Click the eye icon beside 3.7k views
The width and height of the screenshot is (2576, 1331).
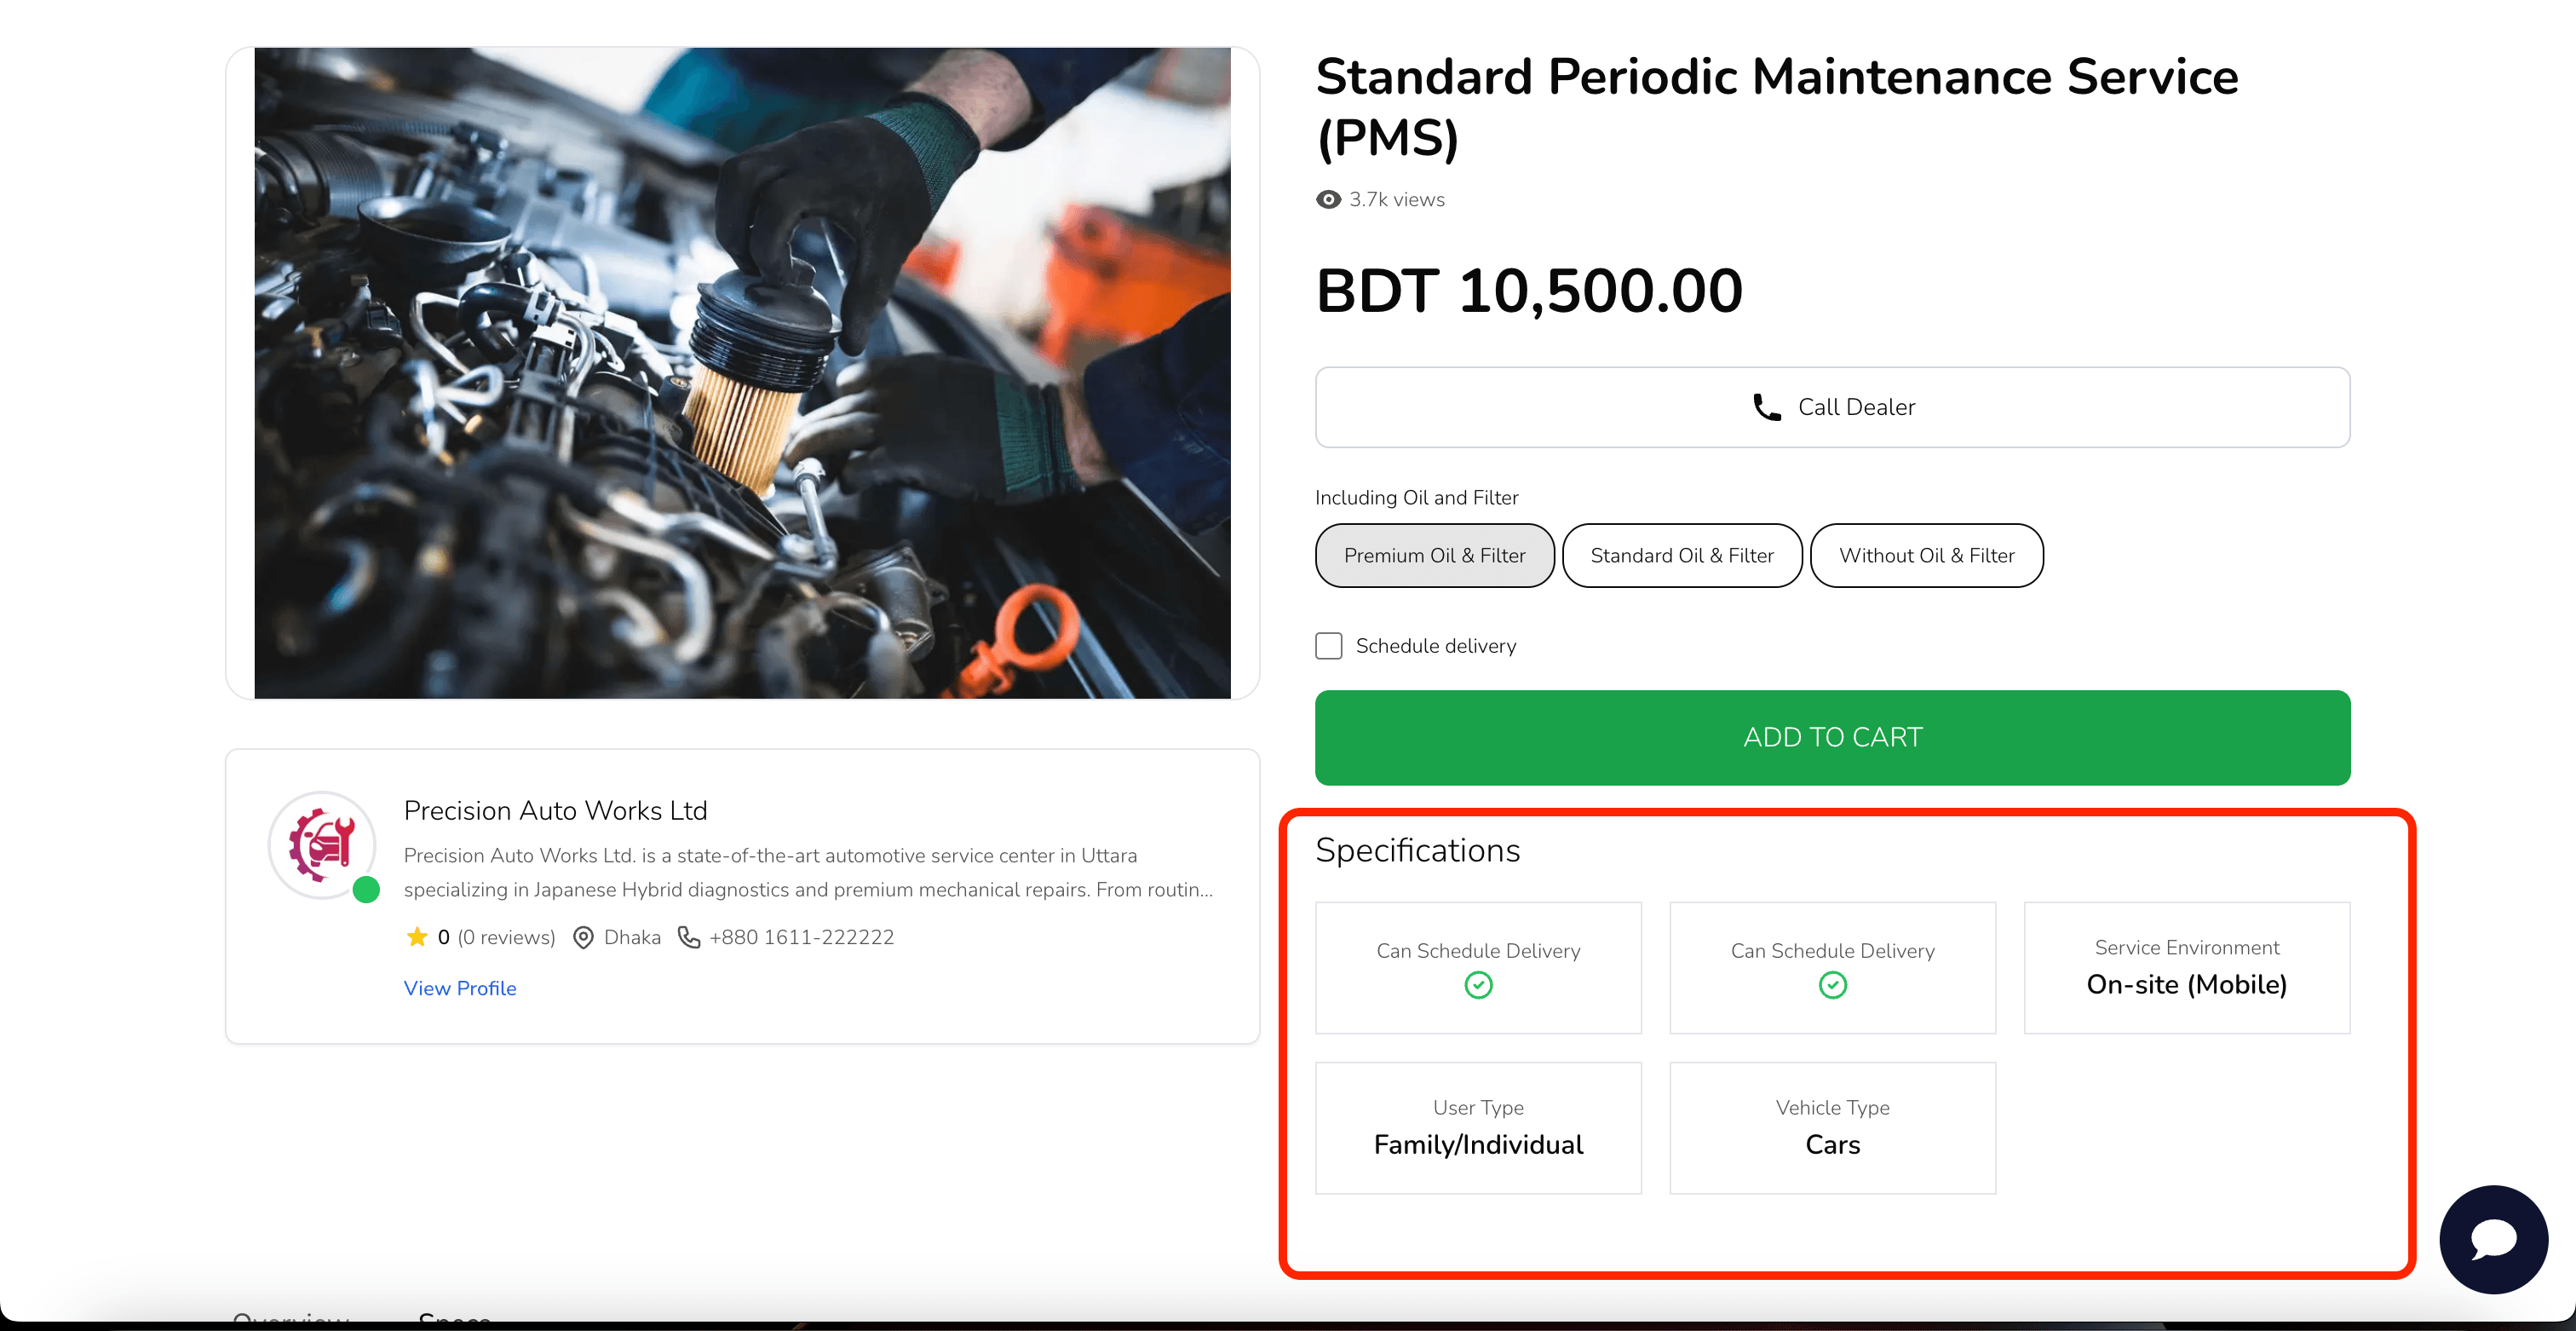click(x=1328, y=200)
